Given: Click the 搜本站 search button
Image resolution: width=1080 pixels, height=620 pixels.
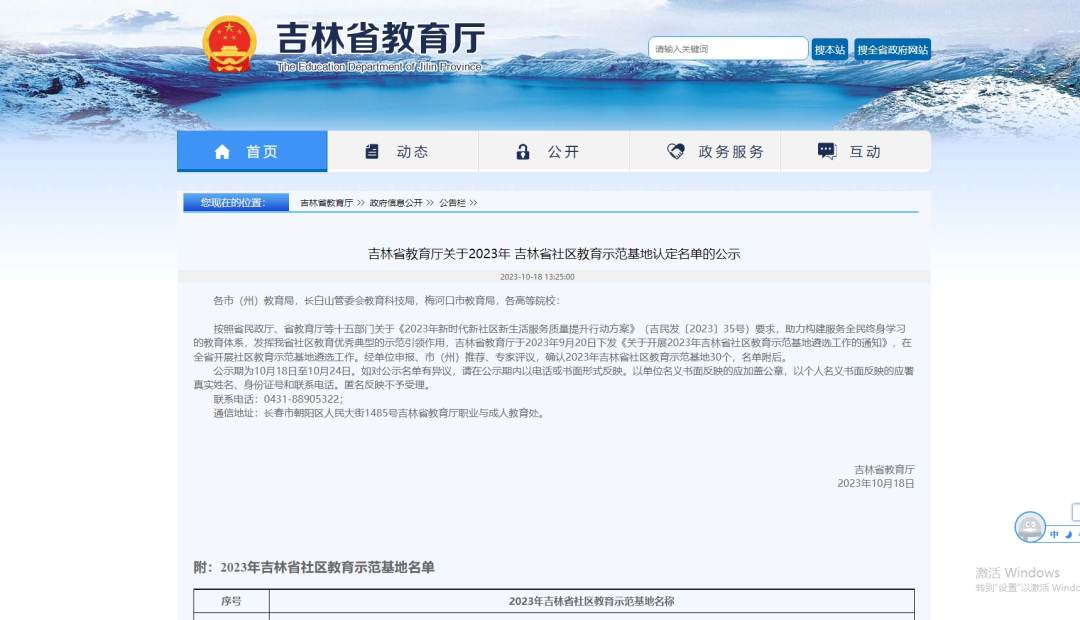Looking at the screenshot, I should 830,48.
